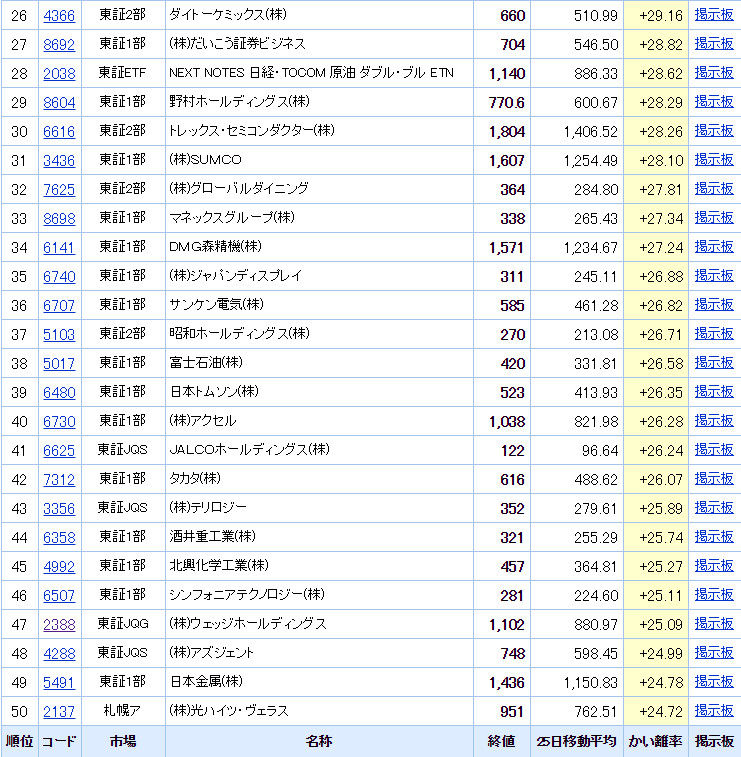Select closing price 770.6 for 野村
The height and width of the screenshot is (757, 741).
(506, 103)
